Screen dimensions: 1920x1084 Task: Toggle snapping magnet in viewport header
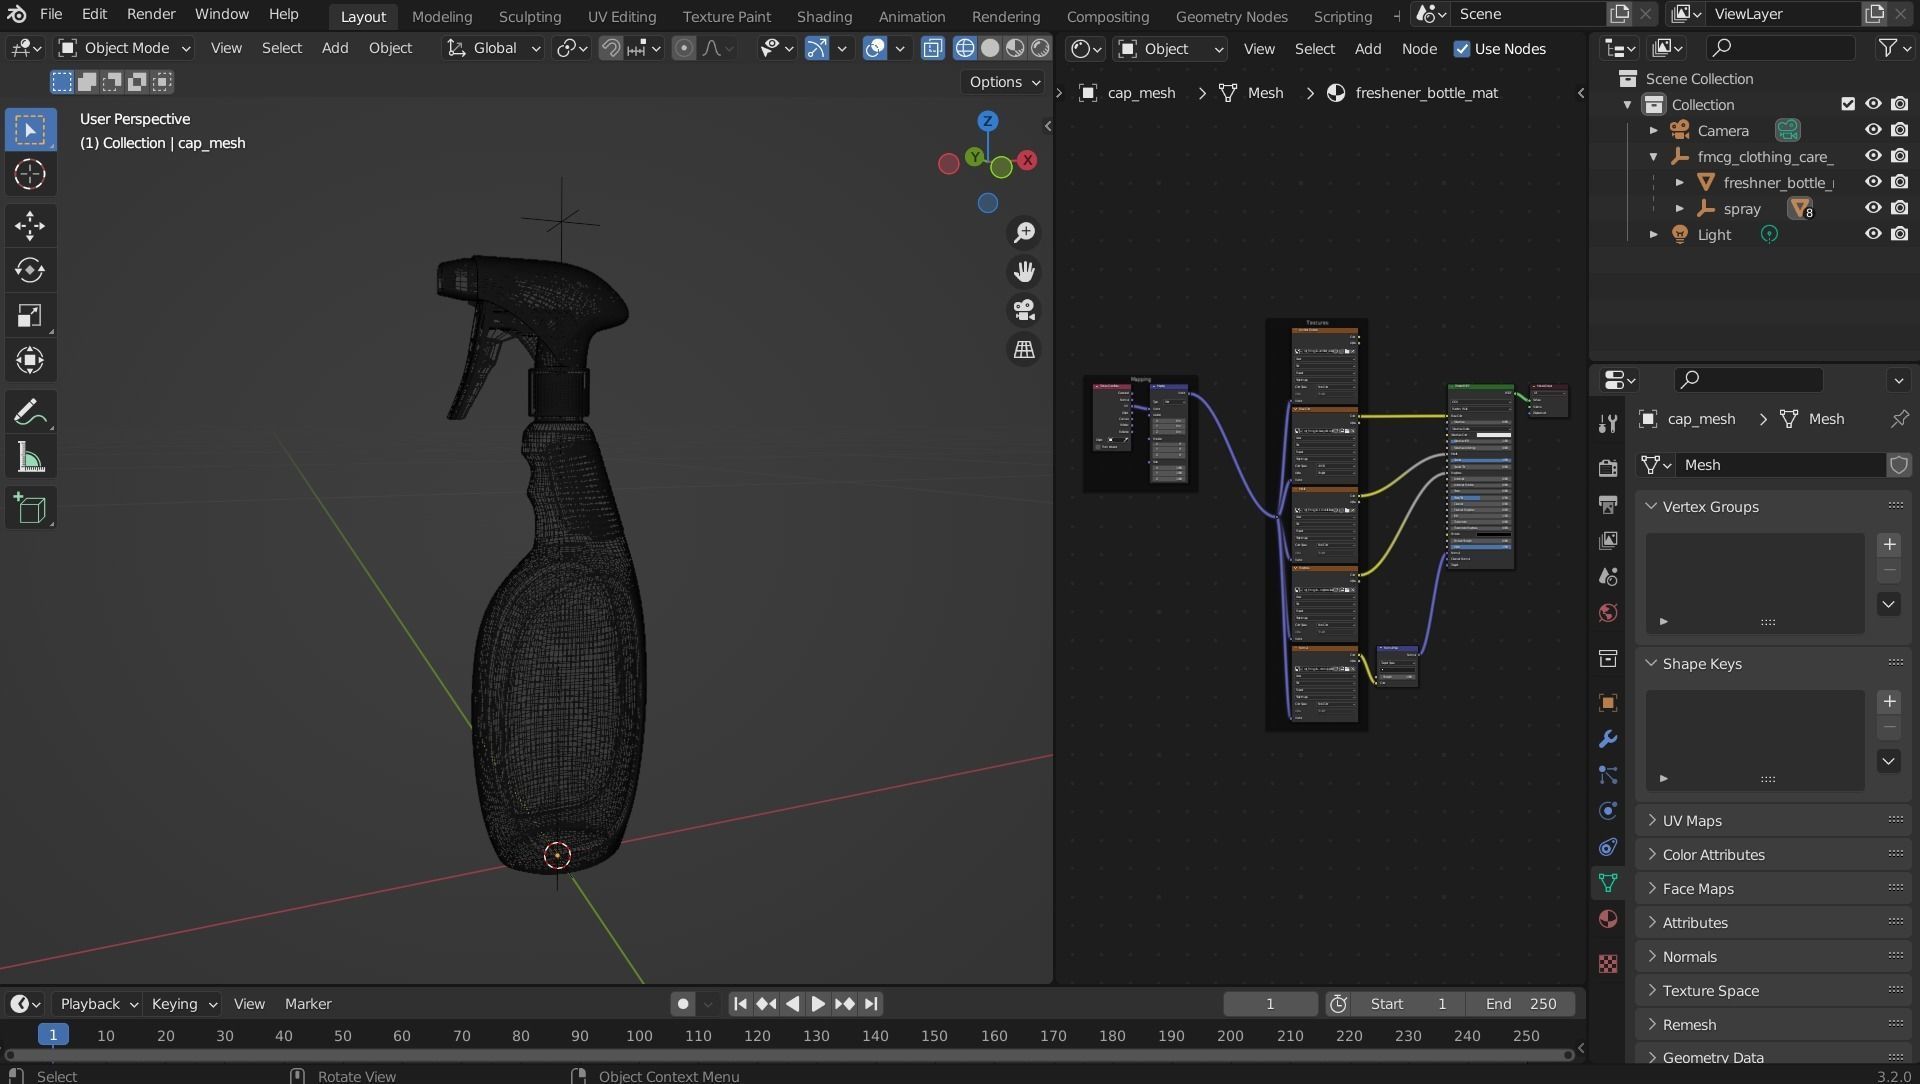pyautogui.click(x=610, y=48)
